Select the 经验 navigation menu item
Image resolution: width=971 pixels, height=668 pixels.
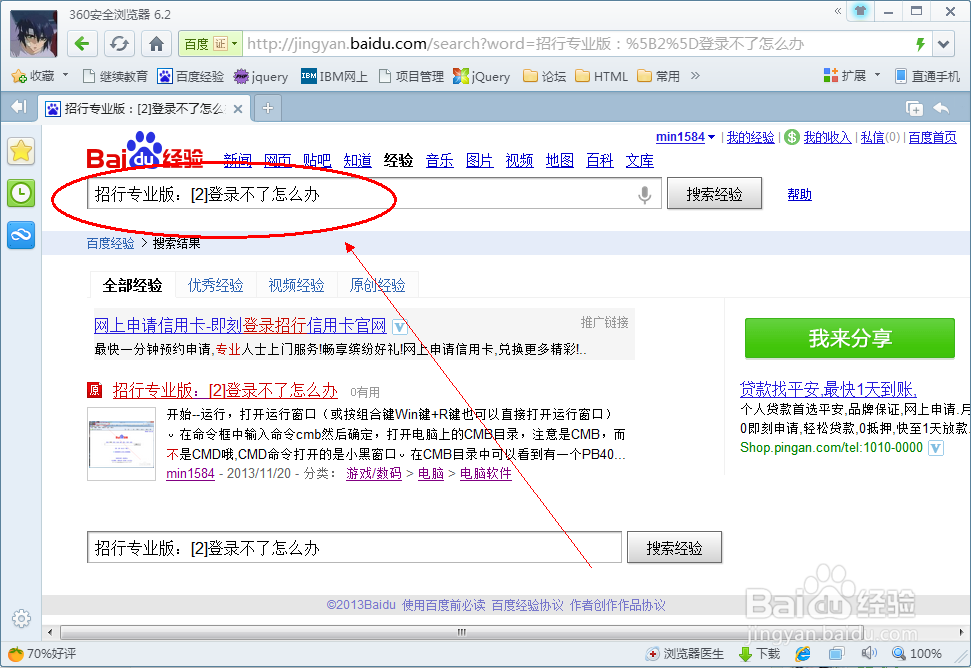(398, 160)
